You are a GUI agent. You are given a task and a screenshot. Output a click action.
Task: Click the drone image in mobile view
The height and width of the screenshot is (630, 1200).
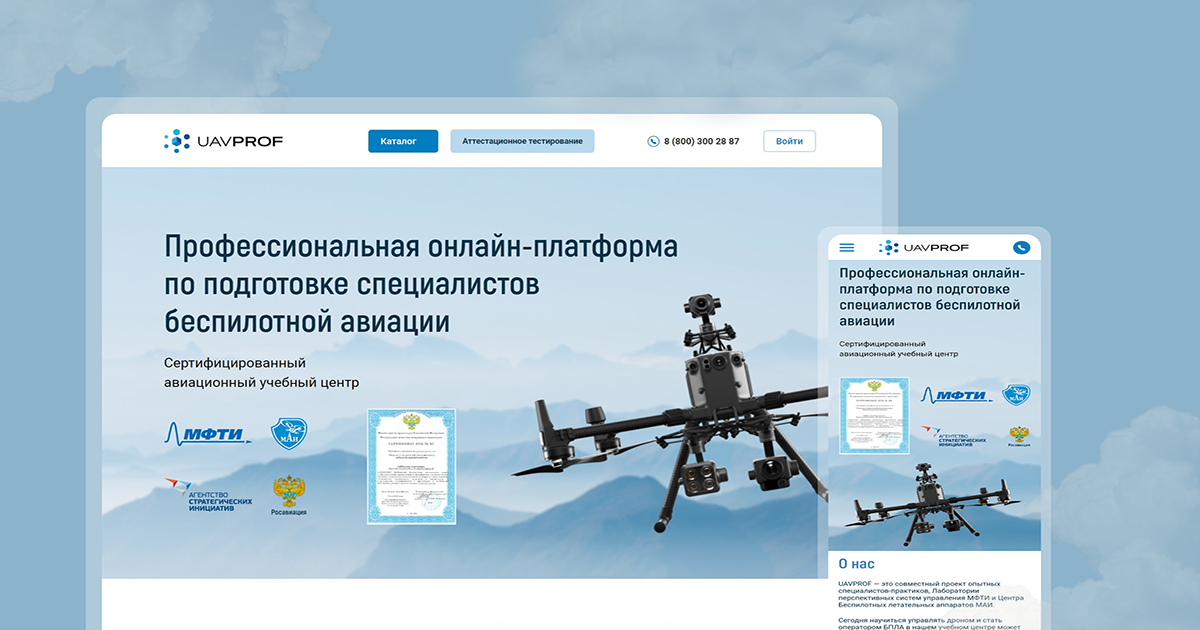pyautogui.click(x=934, y=504)
